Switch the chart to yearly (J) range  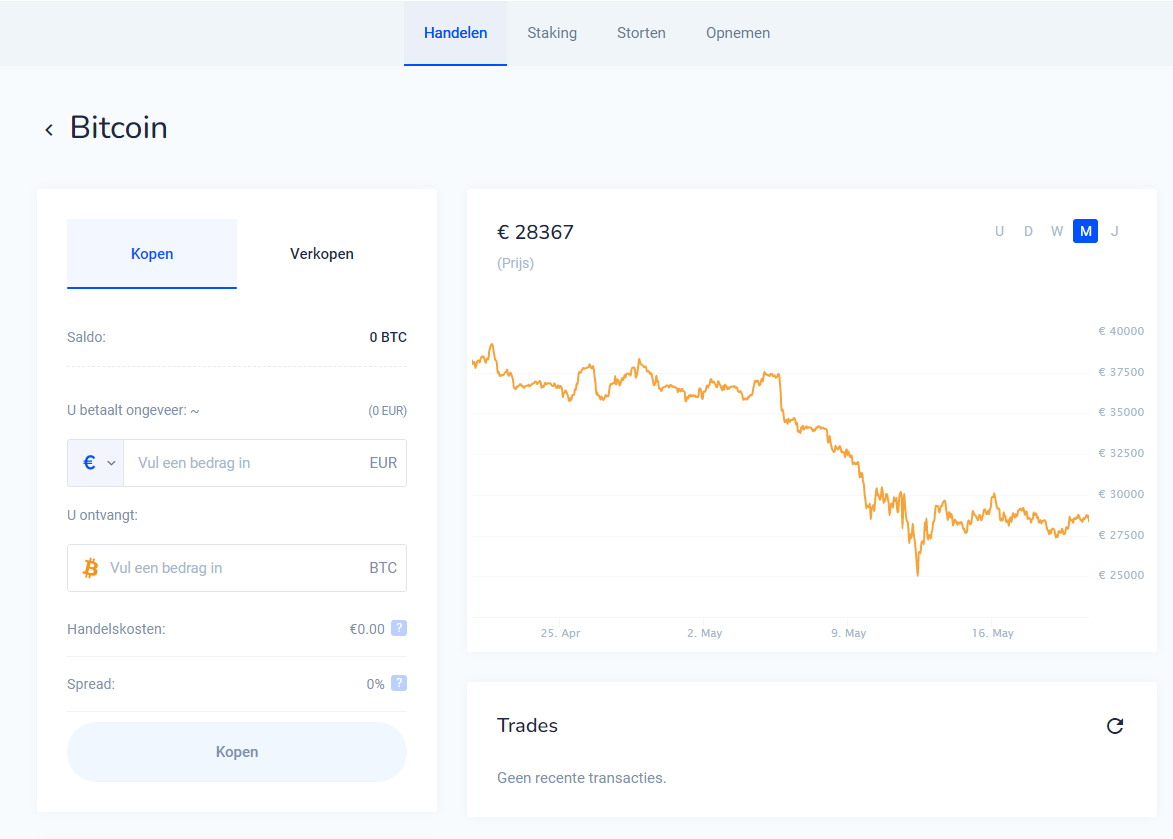click(1114, 231)
